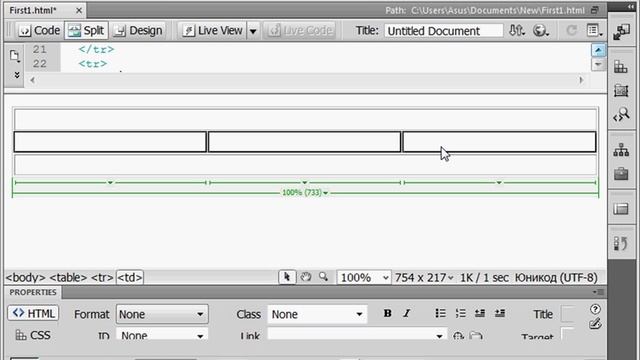Viewport: 640px width, 360px height.
Task: Toggle Italic formatting
Action: point(407,313)
